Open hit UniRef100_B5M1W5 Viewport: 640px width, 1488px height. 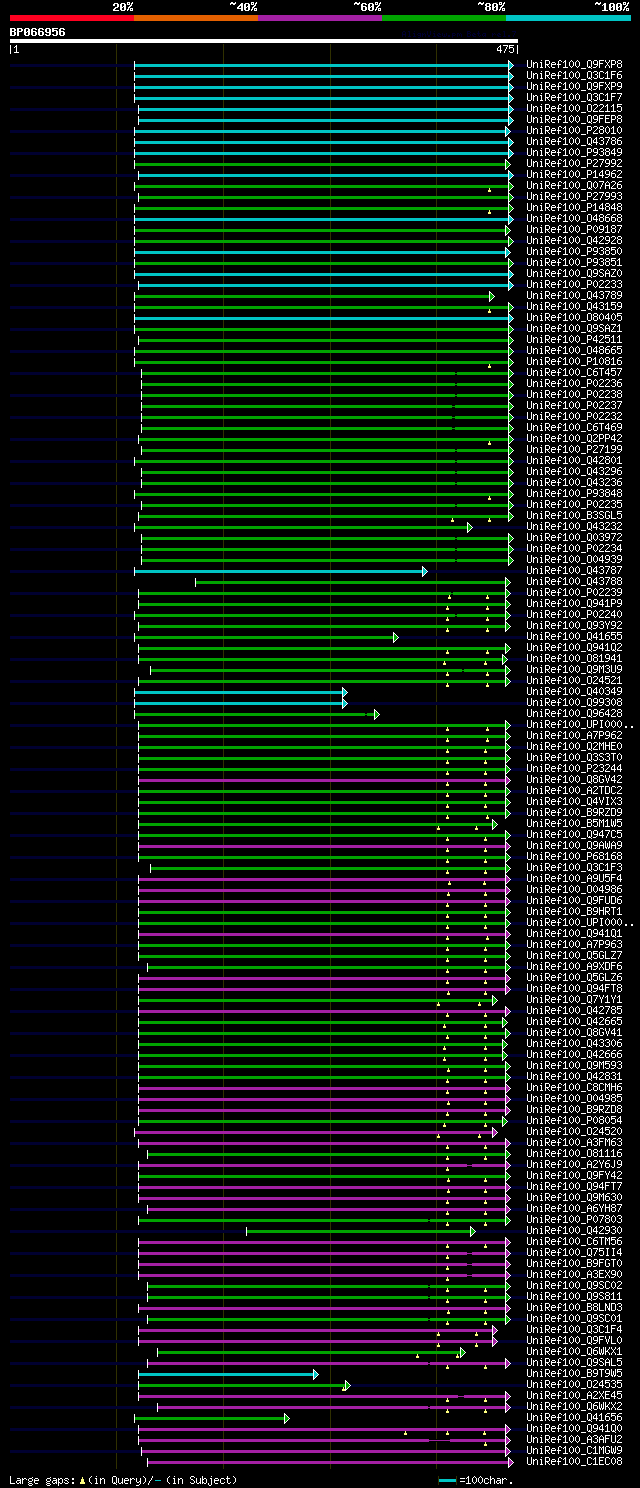click(x=574, y=824)
